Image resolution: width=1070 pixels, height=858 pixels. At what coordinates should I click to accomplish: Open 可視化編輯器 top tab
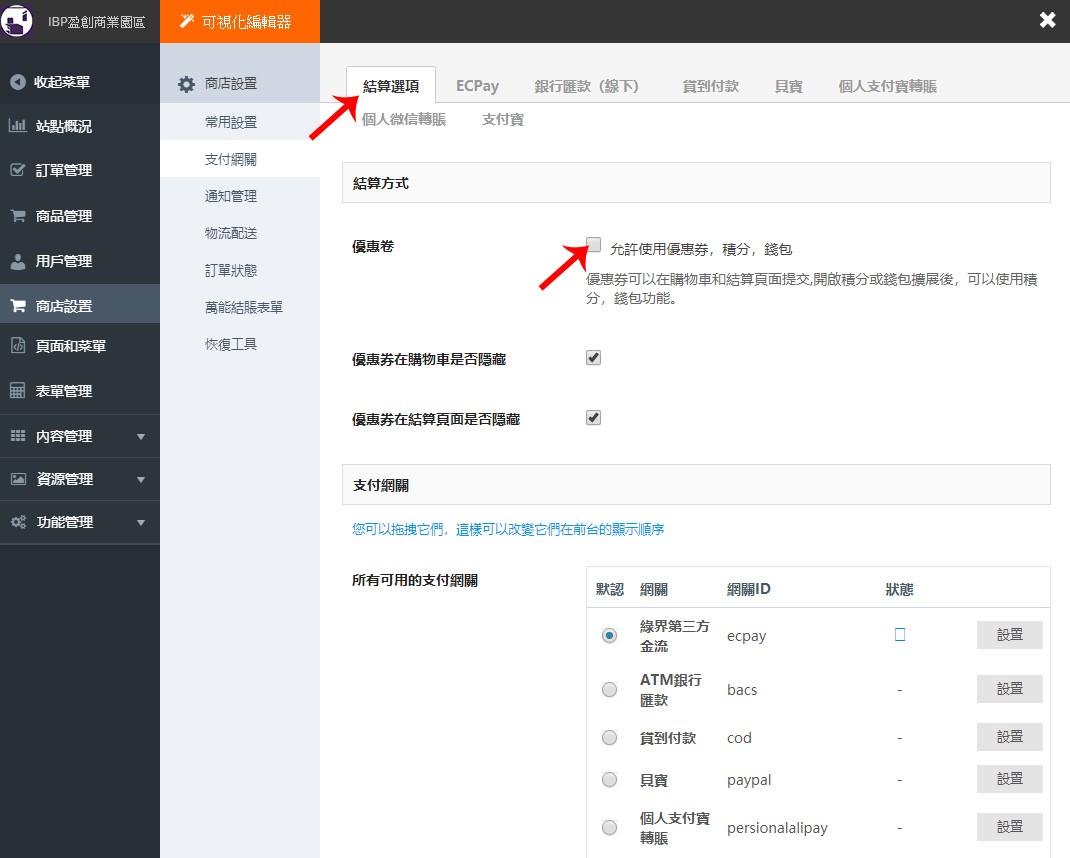click(240, 21)
